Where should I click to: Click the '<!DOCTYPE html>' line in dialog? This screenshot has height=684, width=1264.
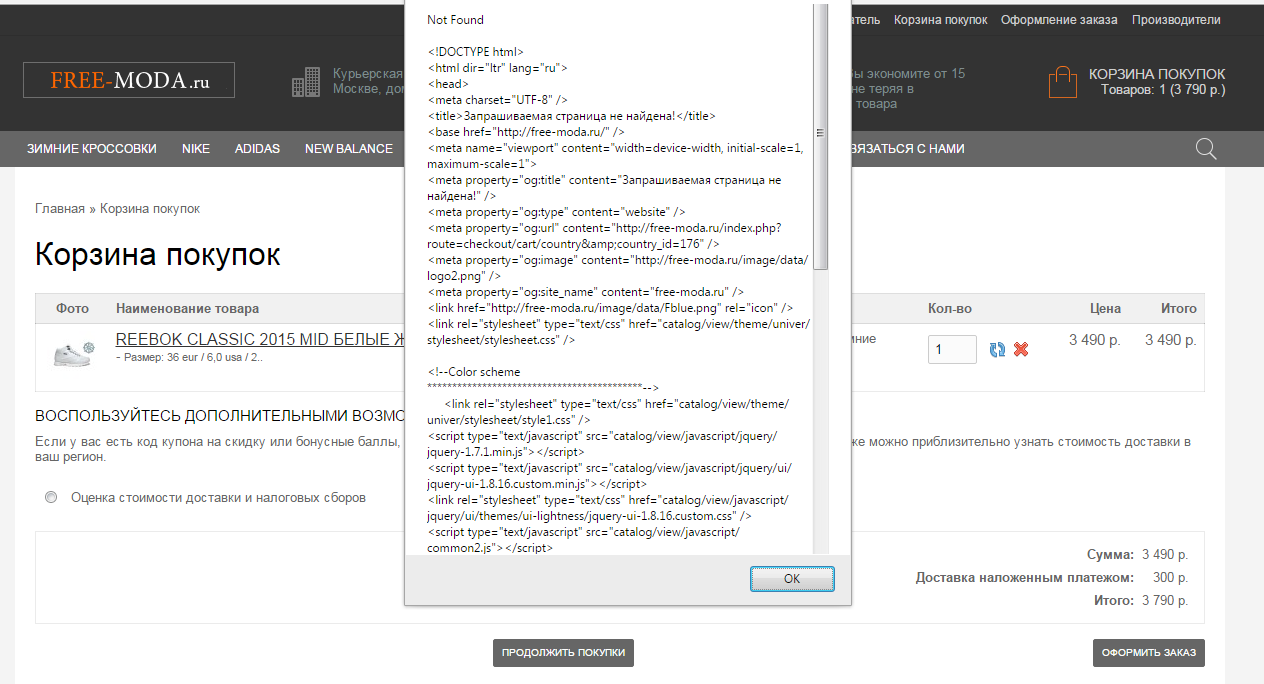pos(475,52)
